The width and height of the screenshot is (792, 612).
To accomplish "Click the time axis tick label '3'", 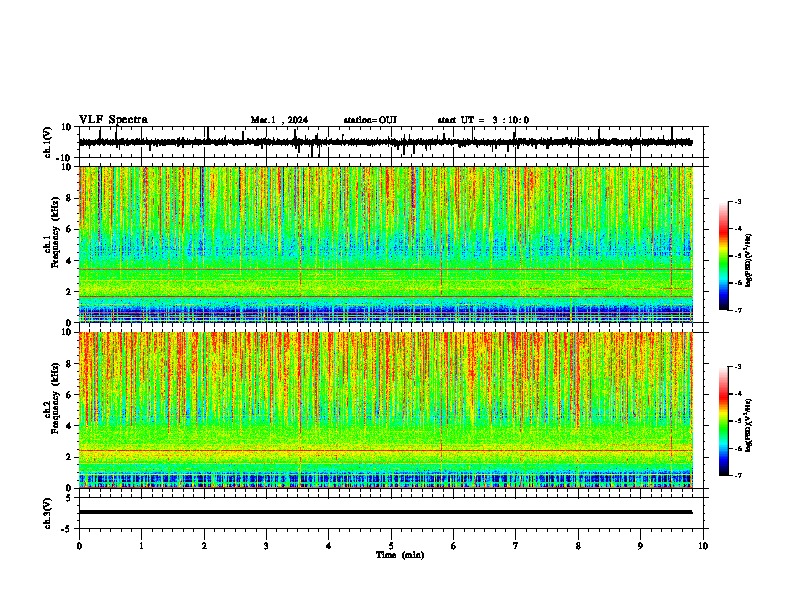I will coord(266,546).
